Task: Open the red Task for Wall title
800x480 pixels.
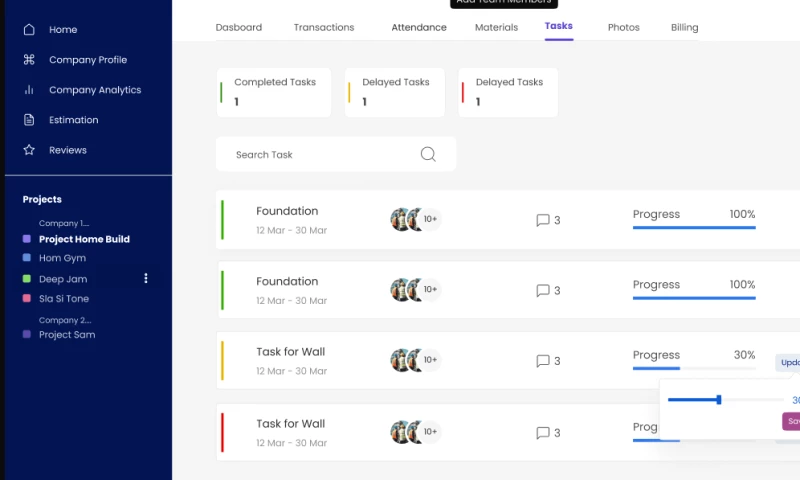Action: click(290, 424)
